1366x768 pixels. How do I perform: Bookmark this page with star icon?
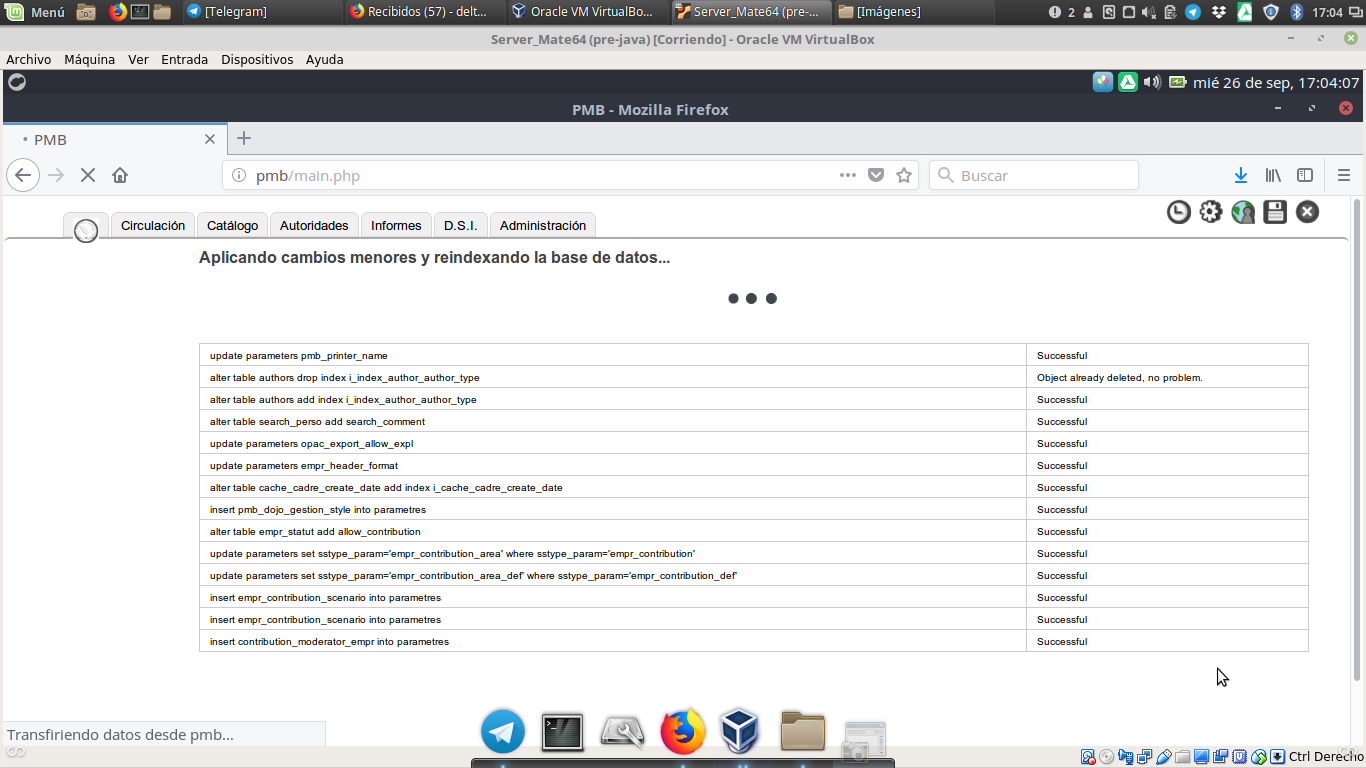click(904, 175)
